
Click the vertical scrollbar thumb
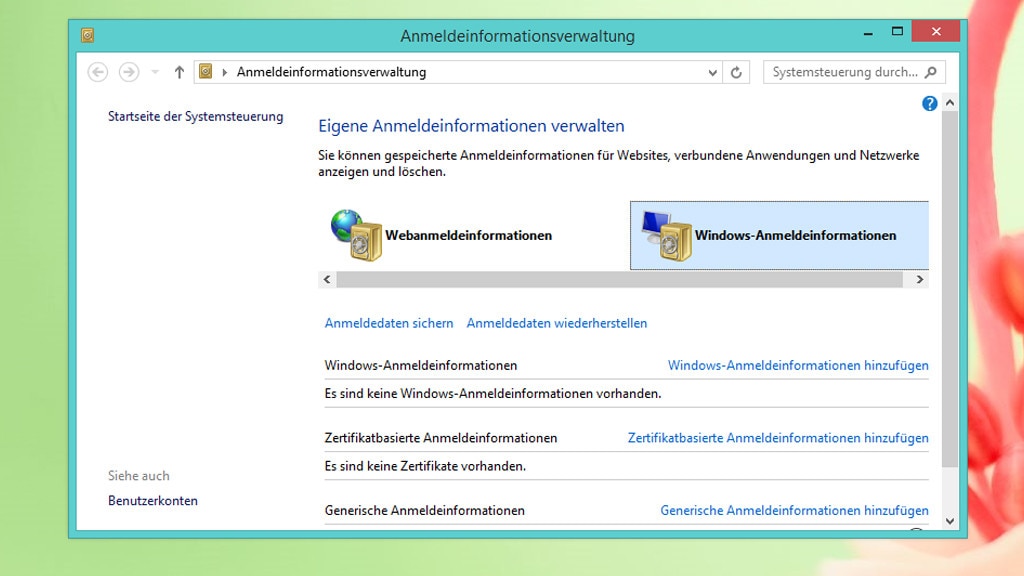pos(950,289)
